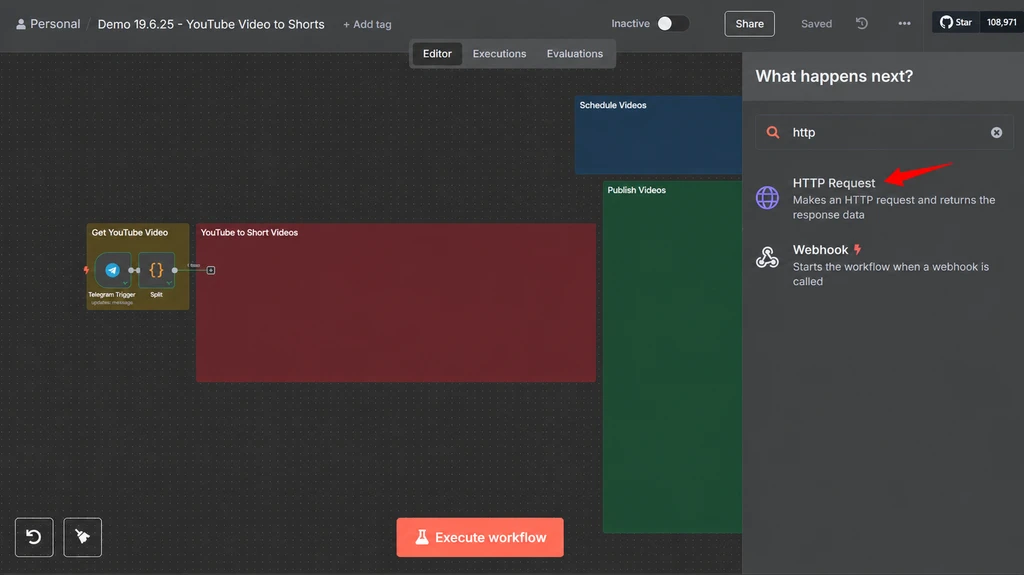Choose the Webhook node icon

[x=767, y=257]
